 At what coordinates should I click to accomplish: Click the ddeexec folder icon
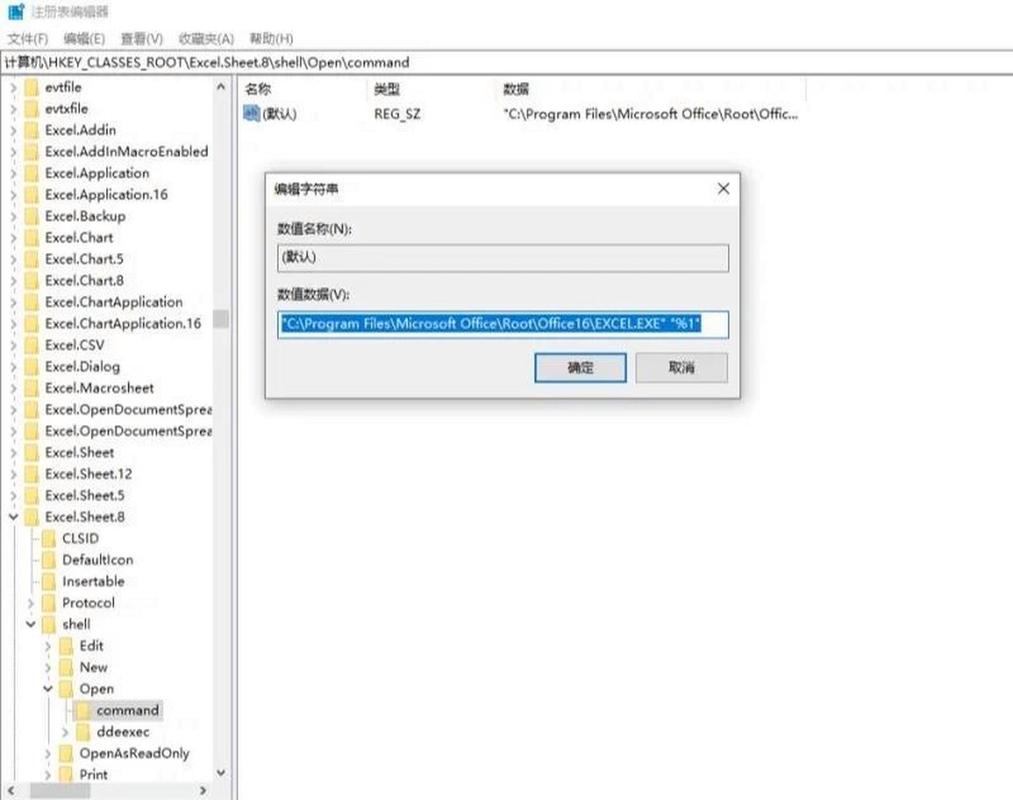(x=83, y=732)
